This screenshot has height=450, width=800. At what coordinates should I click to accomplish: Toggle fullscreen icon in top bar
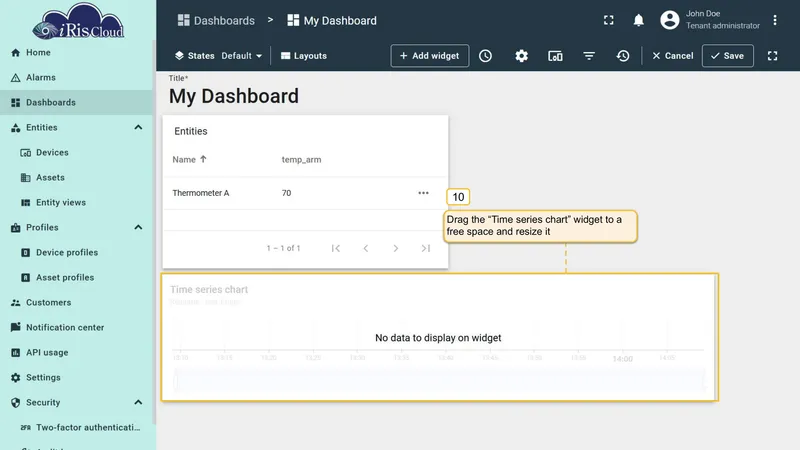[609, 20]
